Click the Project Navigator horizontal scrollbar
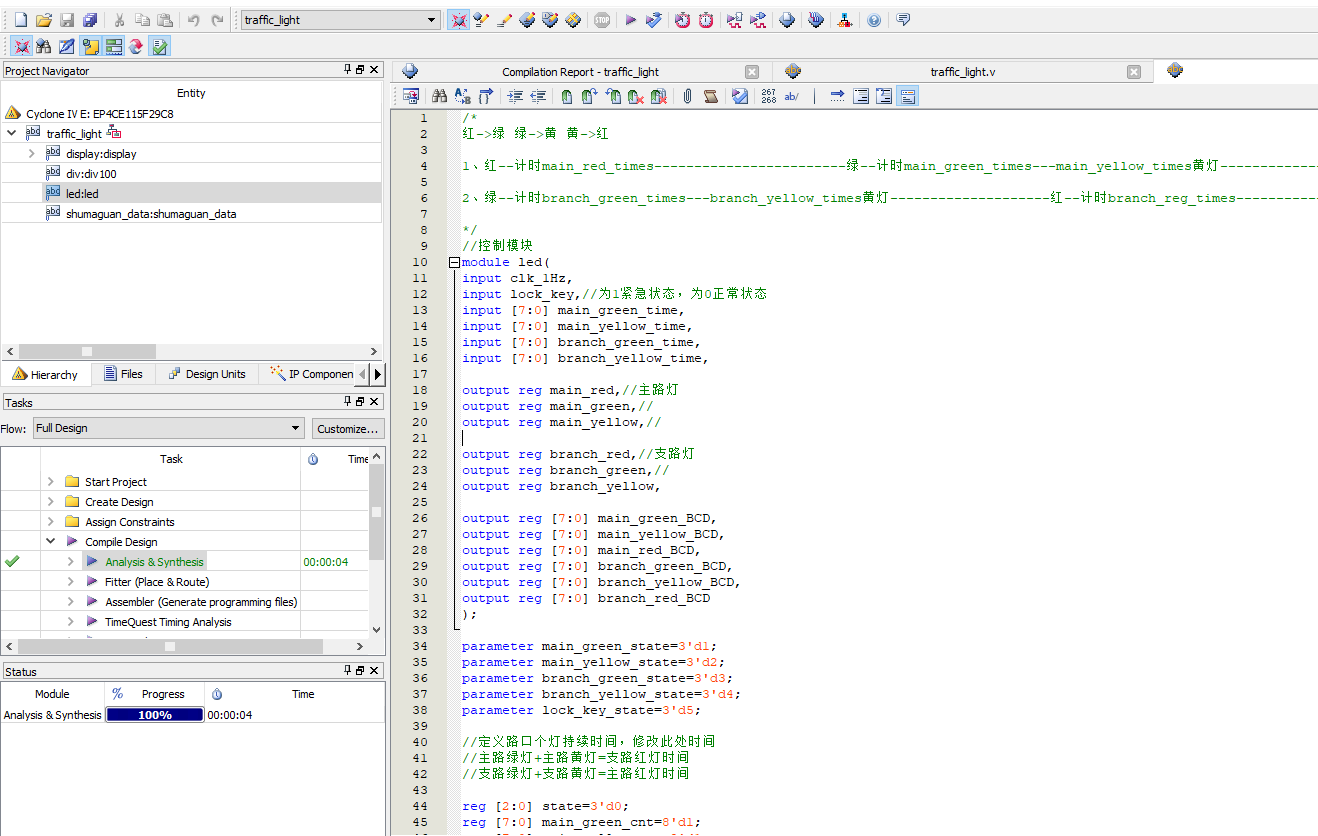 click(190, 351)
